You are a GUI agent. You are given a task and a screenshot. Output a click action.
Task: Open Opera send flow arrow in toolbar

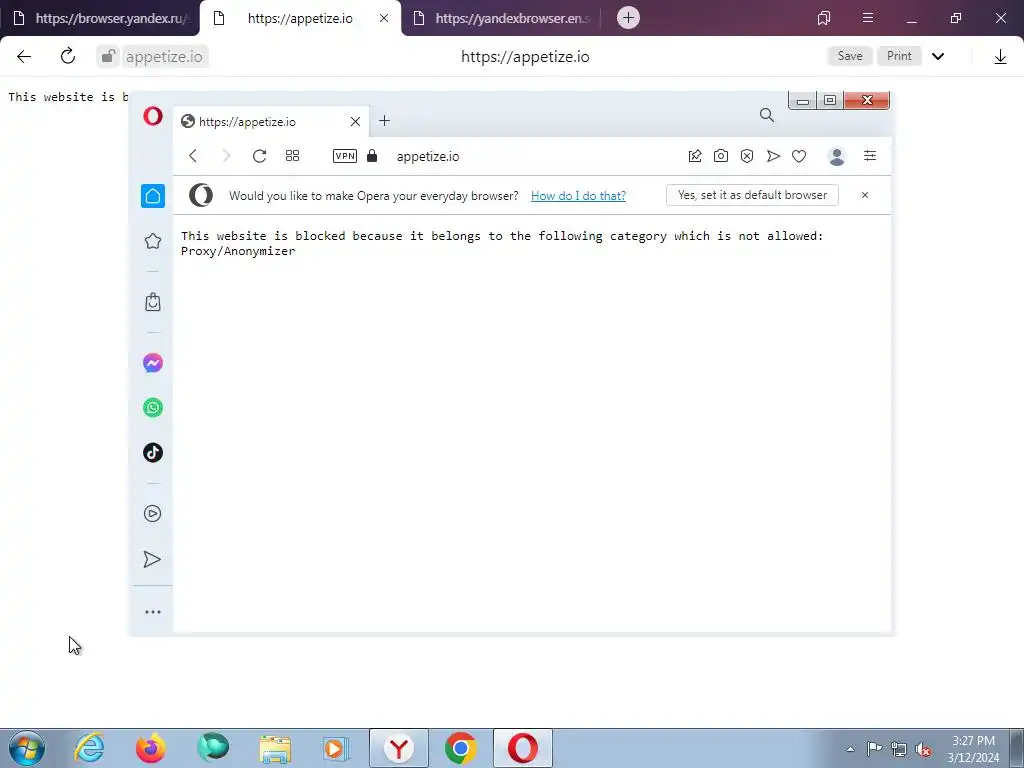(x=773, y=155)
